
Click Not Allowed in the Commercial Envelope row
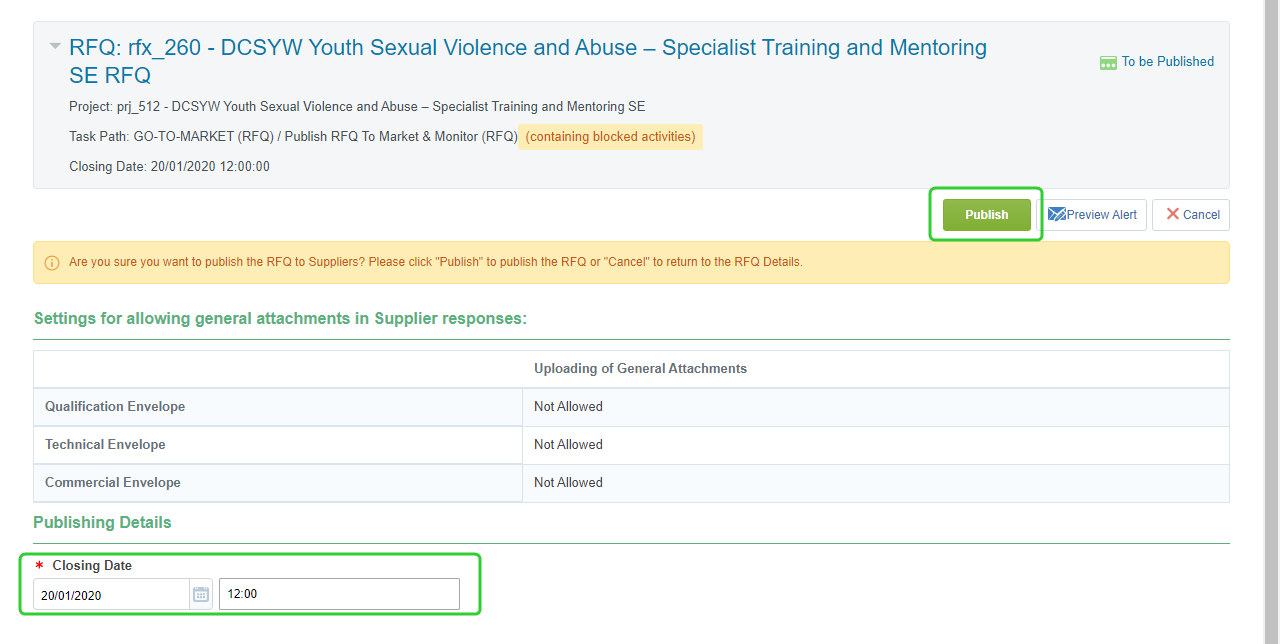click(x=568, y=483)
